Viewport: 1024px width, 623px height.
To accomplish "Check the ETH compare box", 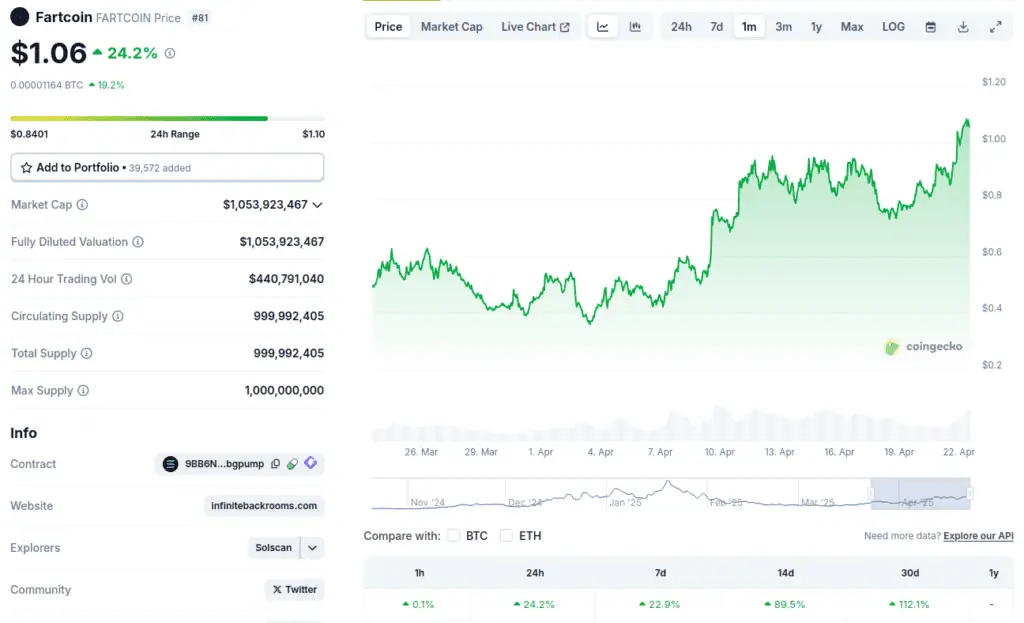I will (x=507, y=536).
